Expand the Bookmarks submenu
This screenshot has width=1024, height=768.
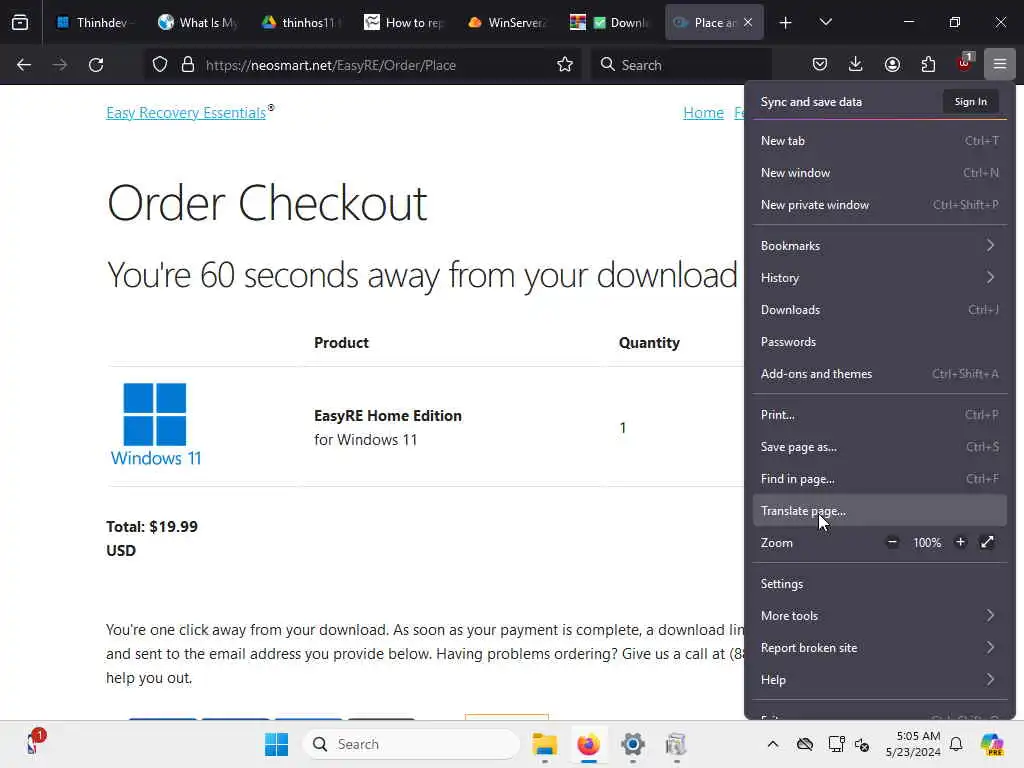pos(879,246)
